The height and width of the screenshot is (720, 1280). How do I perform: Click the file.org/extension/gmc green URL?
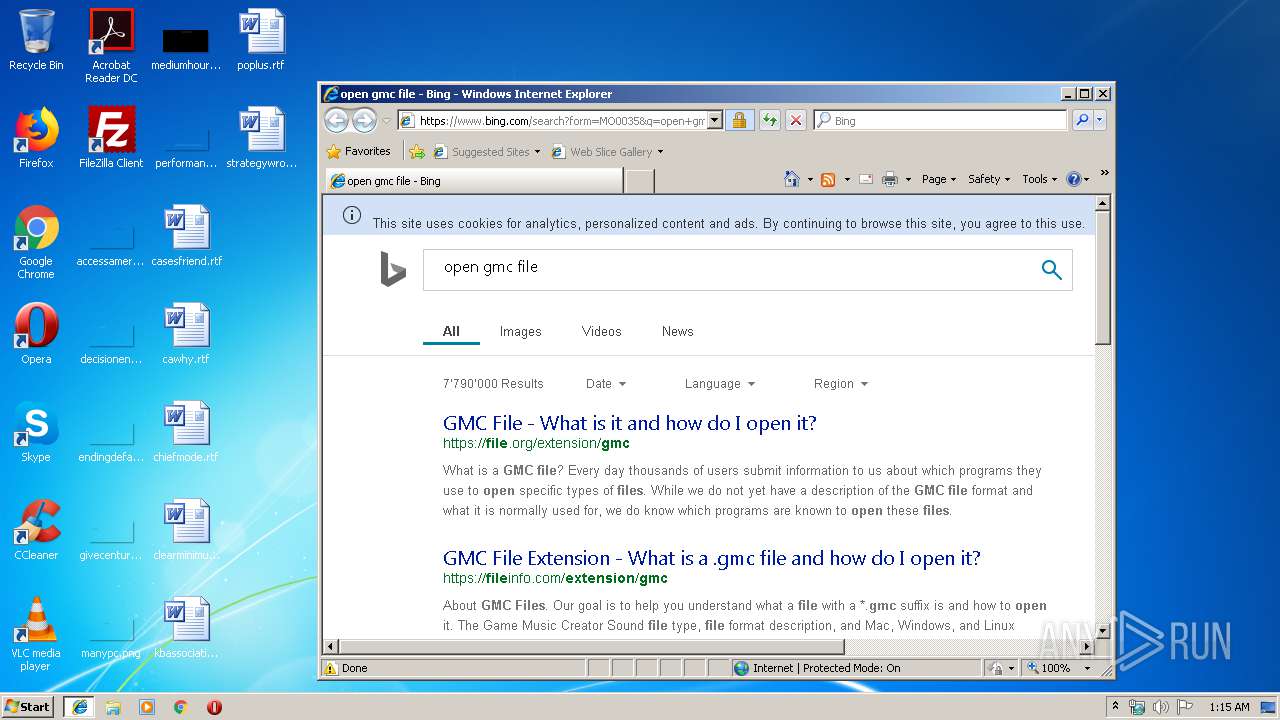536,443
